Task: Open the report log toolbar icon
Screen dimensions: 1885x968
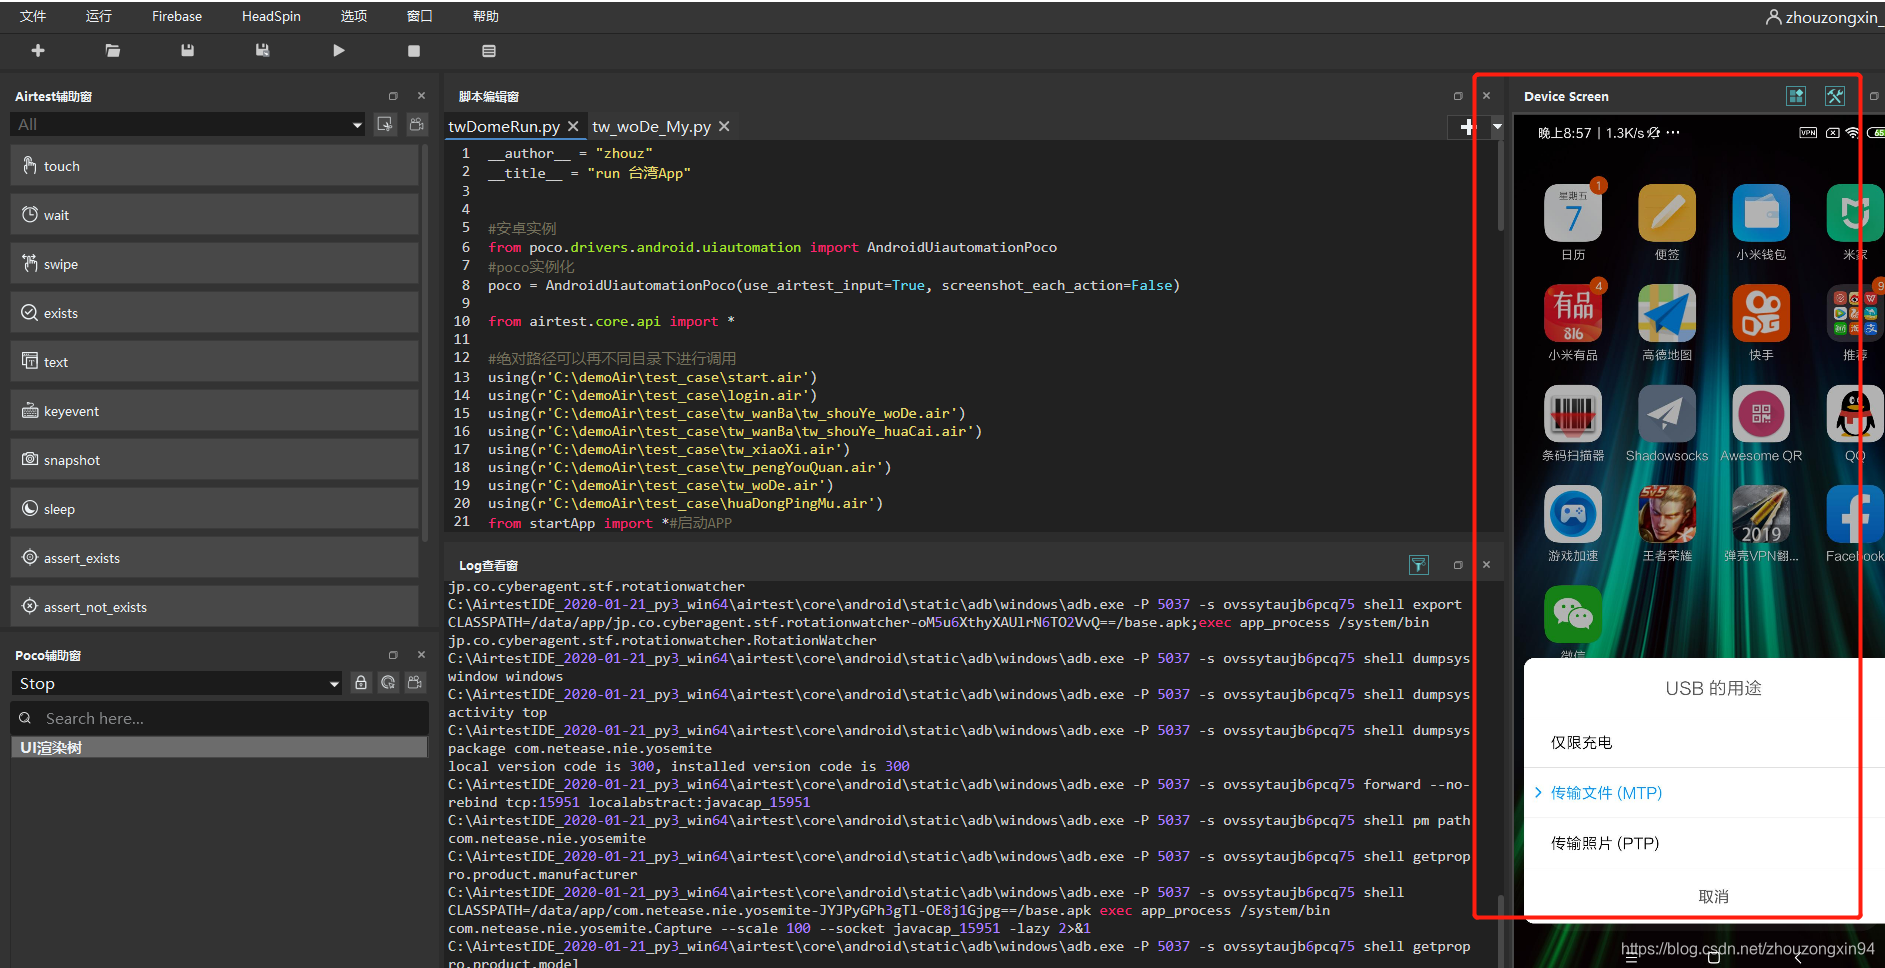Action: (x=489, y=50)
